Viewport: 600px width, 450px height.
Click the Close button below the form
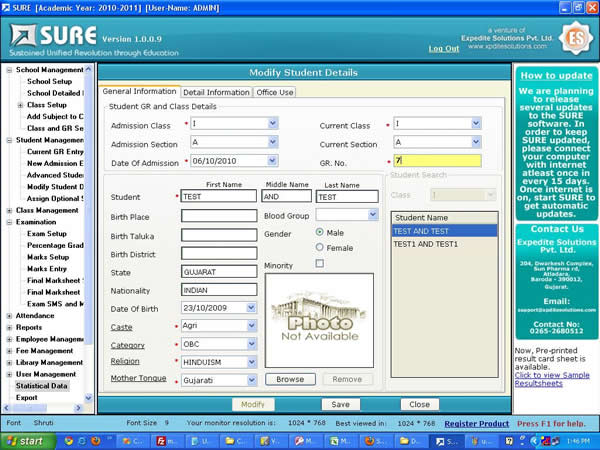[x=419, y=404]
